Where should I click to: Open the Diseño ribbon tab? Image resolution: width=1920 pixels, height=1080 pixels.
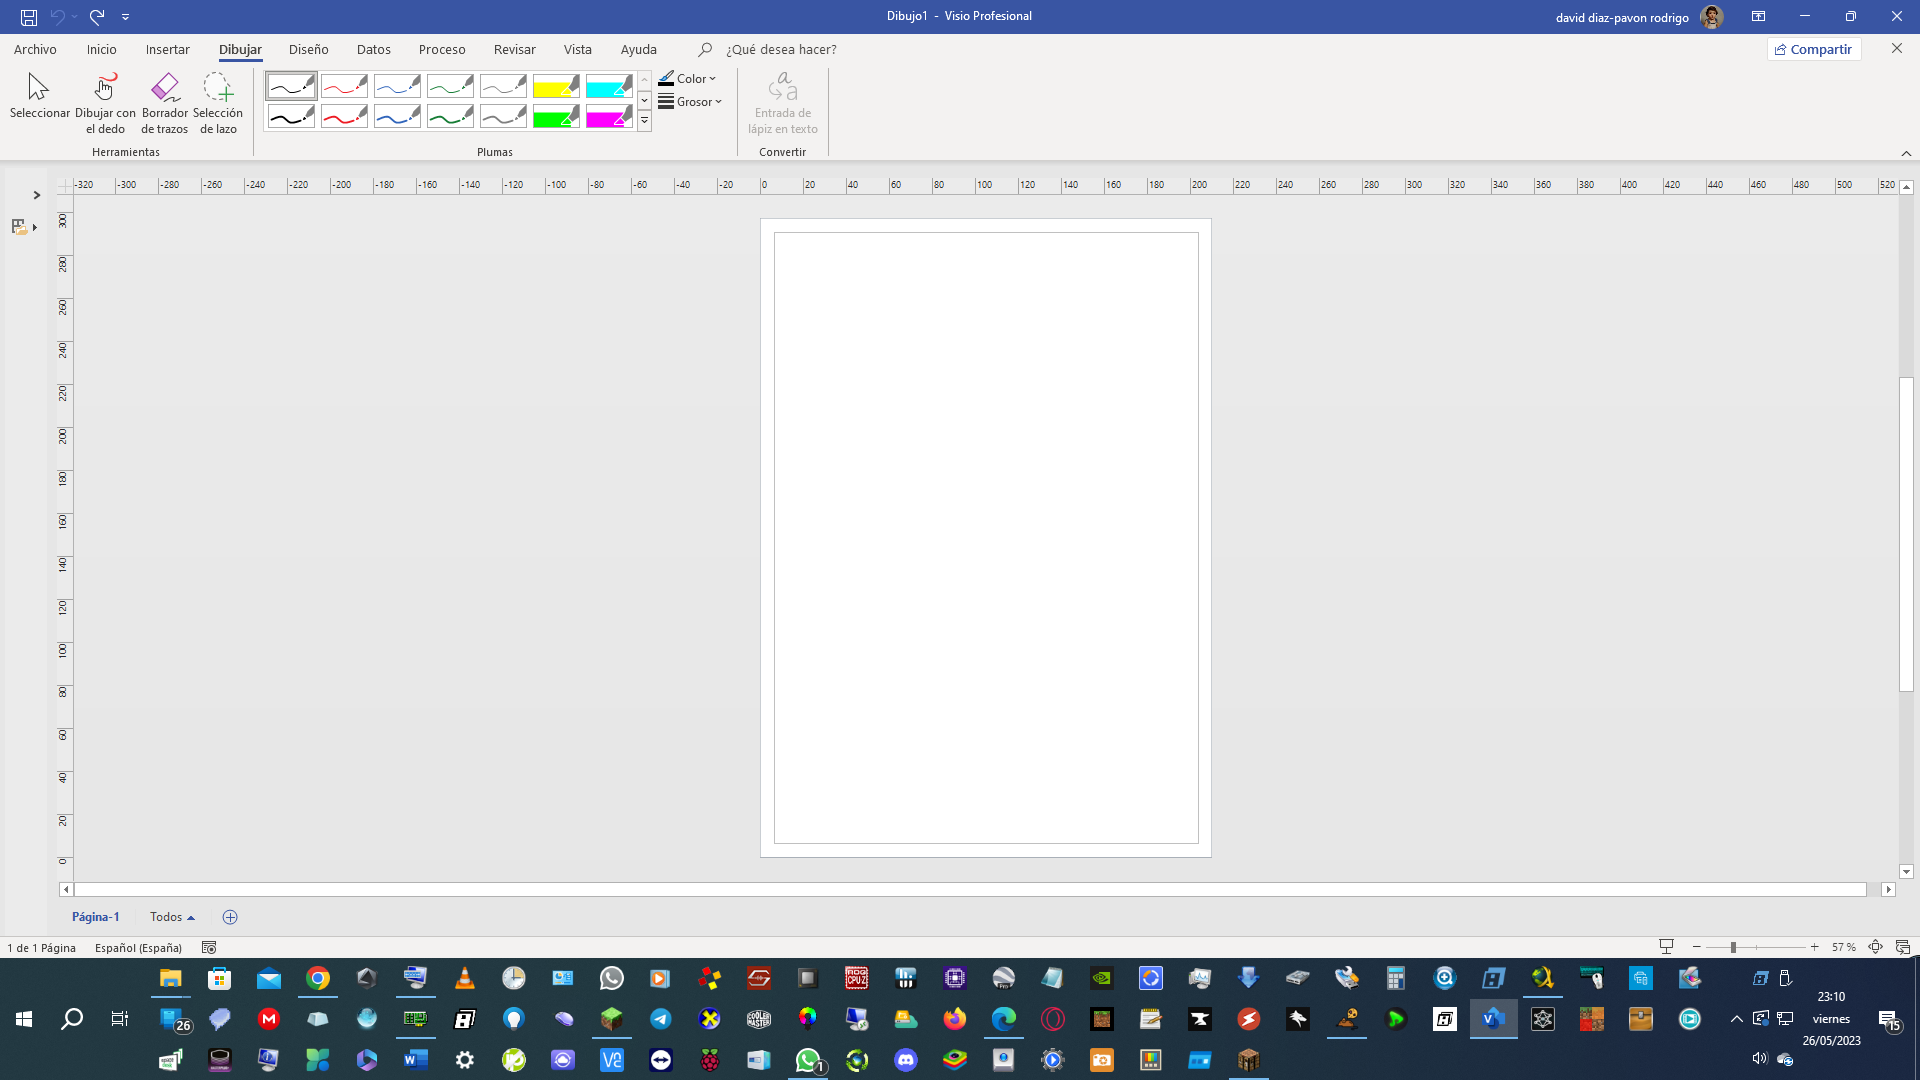point(308,49)
